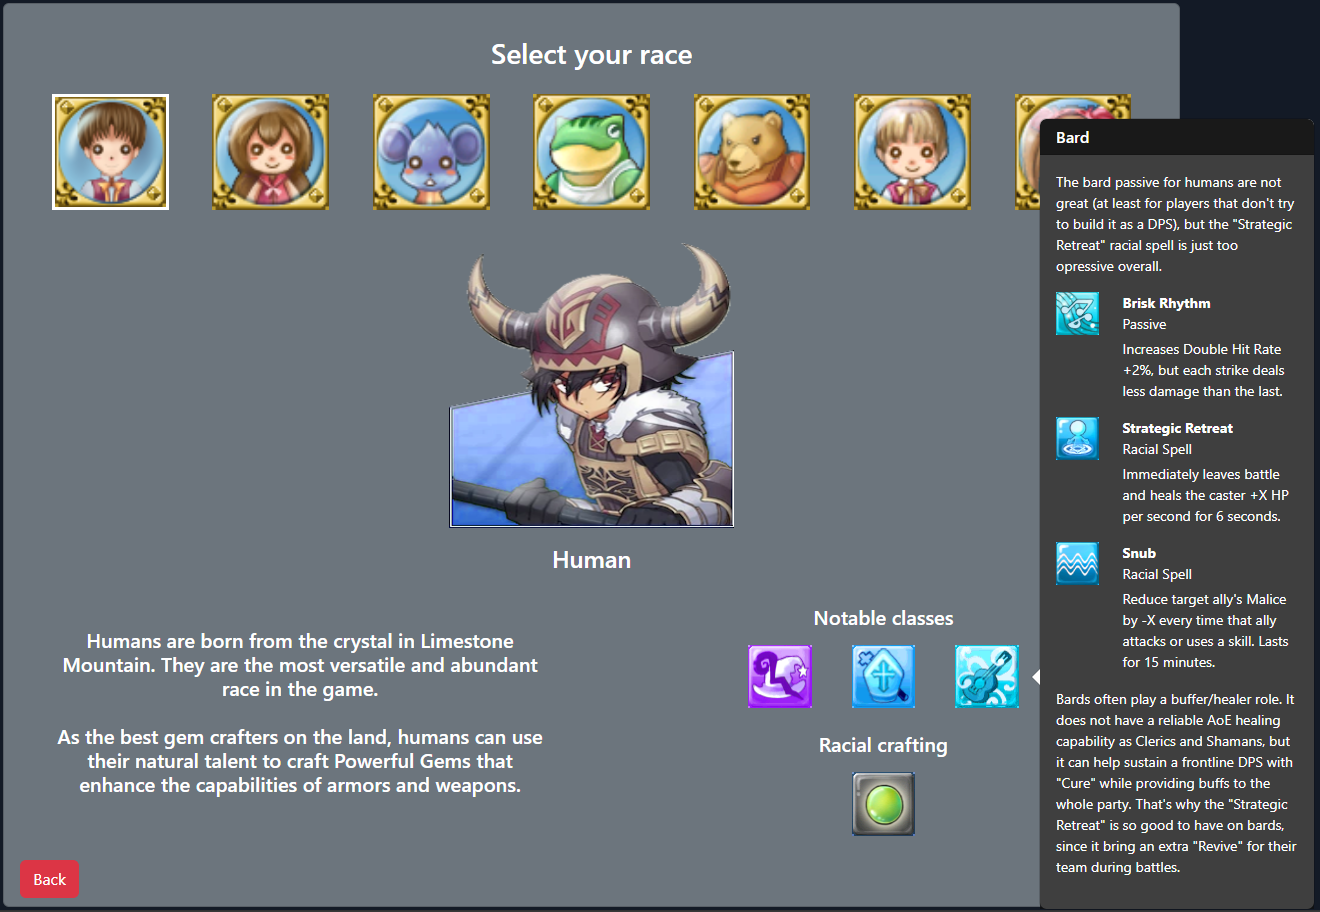Click the Strategic Retreat skill title
Viewport: 1320px width, 912px height.
[1177, 428]
